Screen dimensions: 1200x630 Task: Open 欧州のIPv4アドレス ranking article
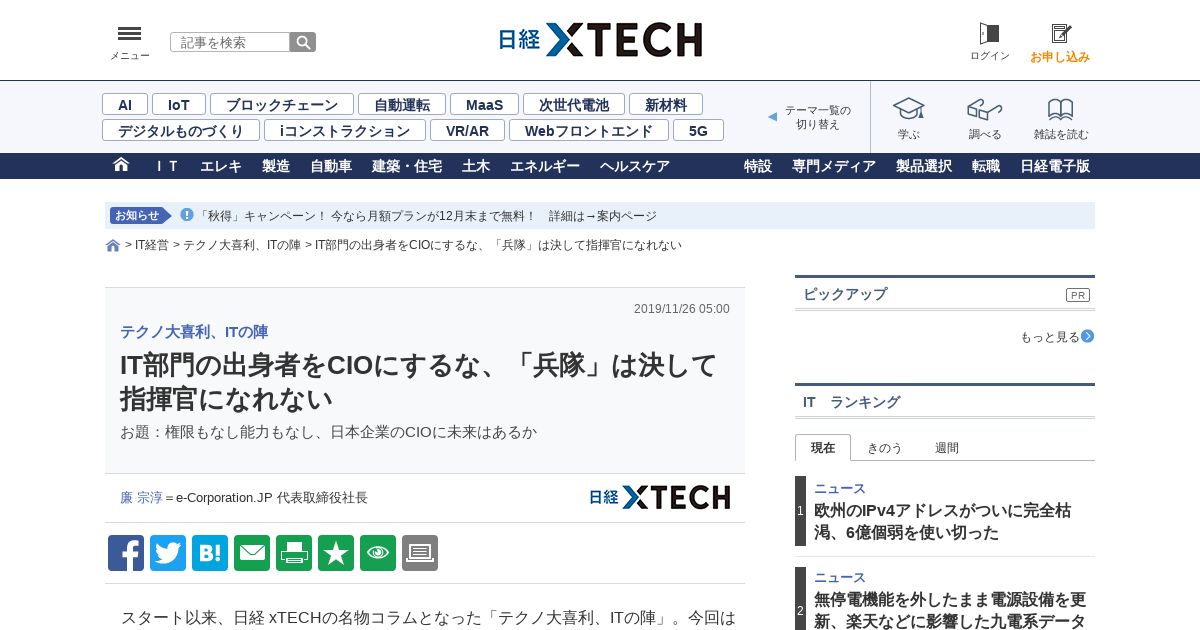942,521
